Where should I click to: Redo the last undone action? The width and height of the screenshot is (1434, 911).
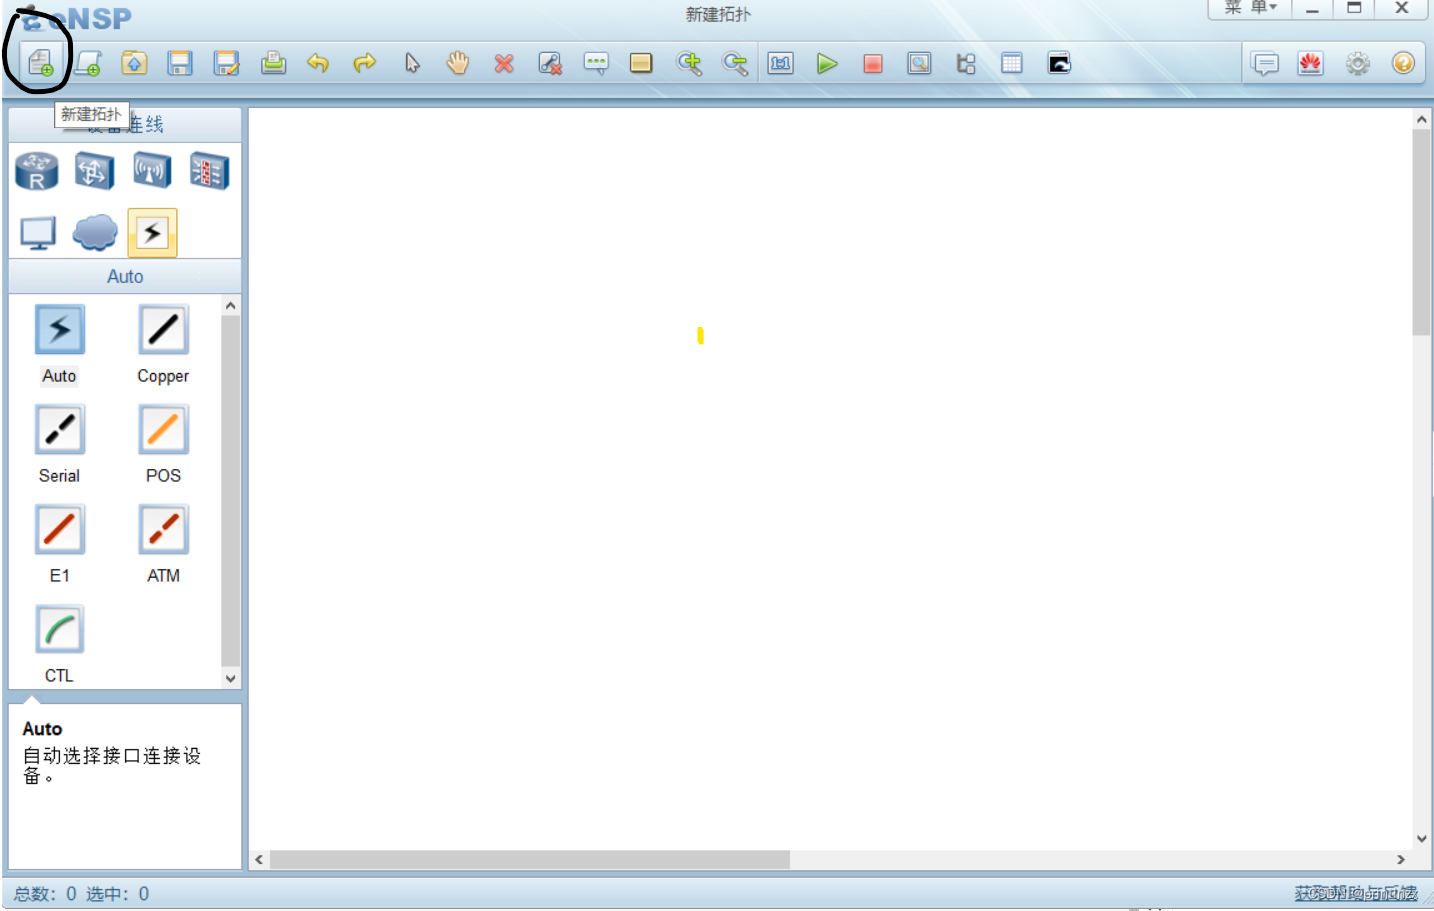pos(365,64)
